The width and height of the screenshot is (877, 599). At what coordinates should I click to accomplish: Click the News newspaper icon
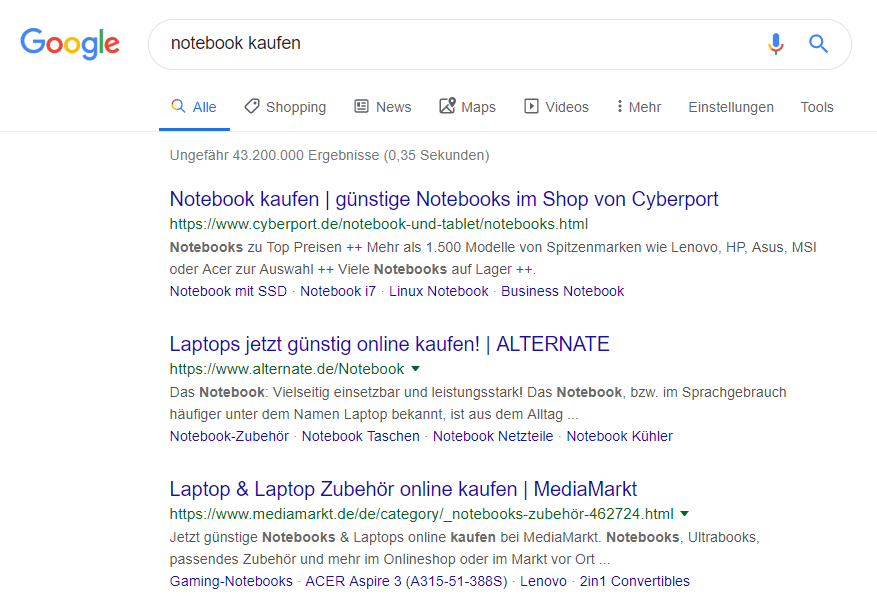pyautogui.click(x=361, y=106)
